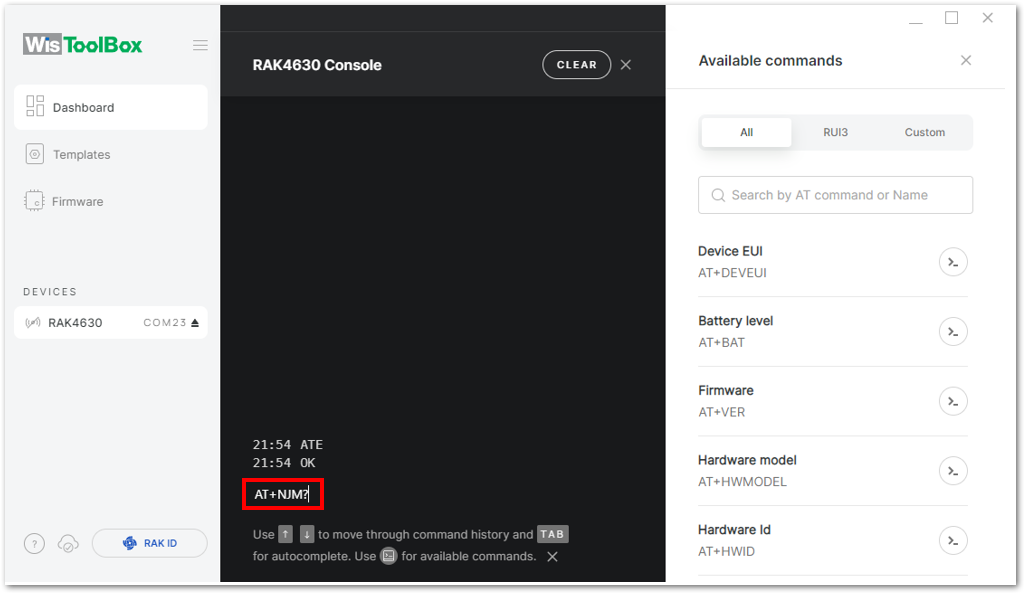Run the Hardware Id AT+HWID command
The width and height of the screenshot is (1025, 594).
(952, 540)
